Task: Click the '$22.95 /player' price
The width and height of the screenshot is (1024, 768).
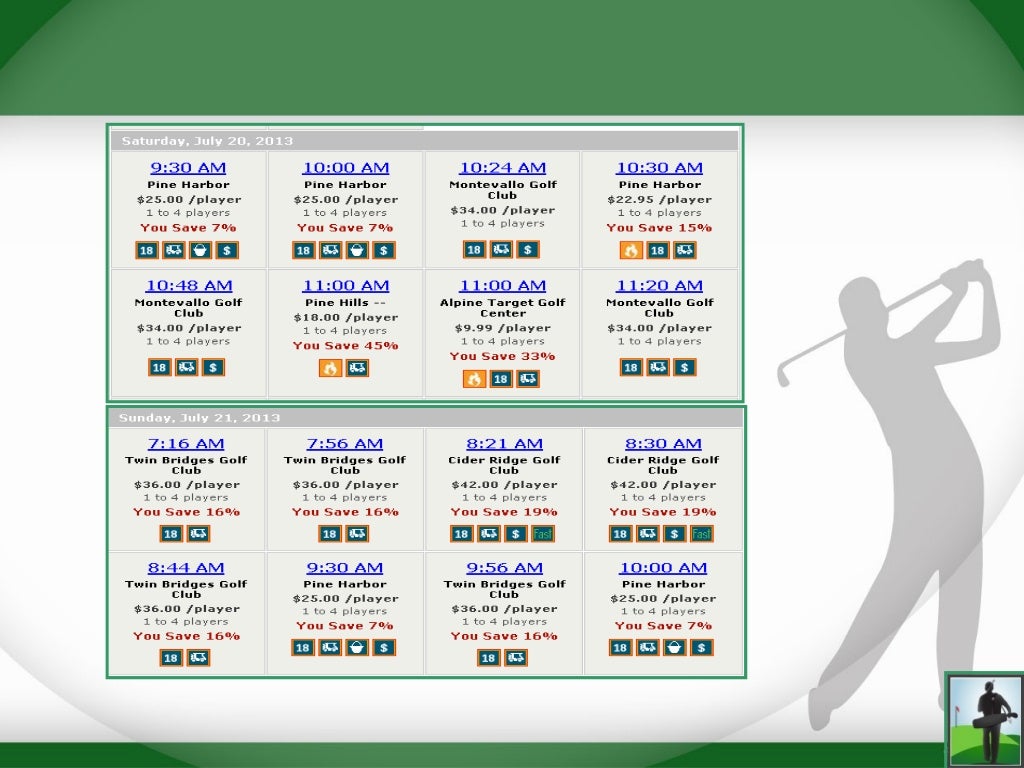Action: click(x=660, y=200)
